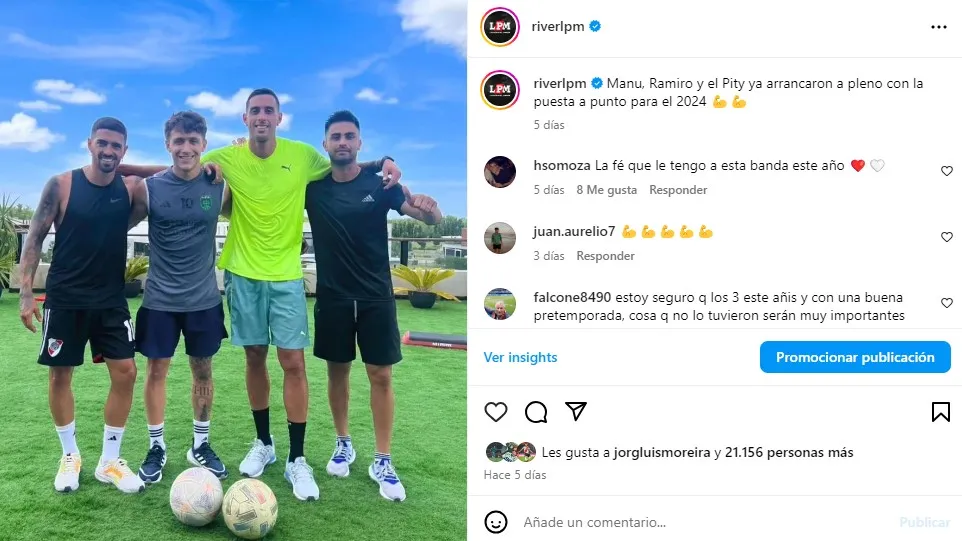This screenshot has width=962, height=541.
Task: Click the verified badge beside riverlpm header
Action: point(595,26)
